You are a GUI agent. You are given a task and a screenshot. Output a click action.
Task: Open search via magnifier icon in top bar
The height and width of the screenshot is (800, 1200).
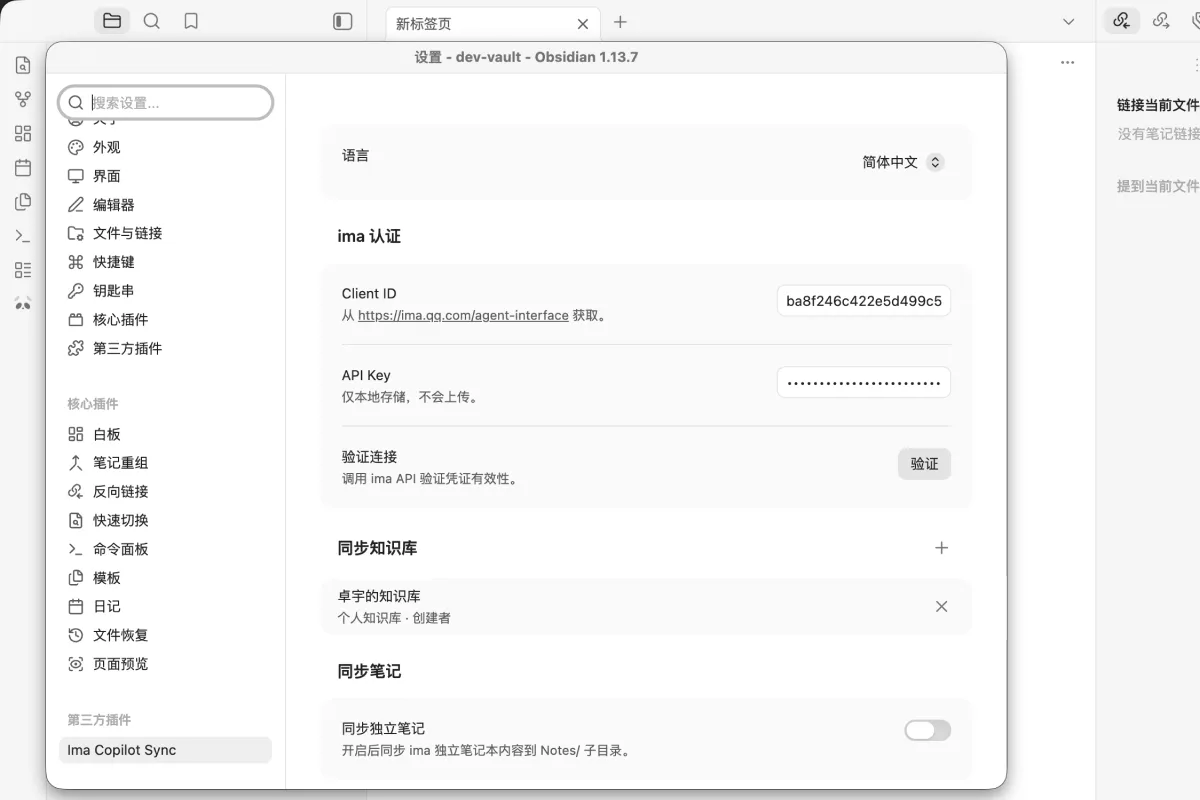(x=152, y=21)
